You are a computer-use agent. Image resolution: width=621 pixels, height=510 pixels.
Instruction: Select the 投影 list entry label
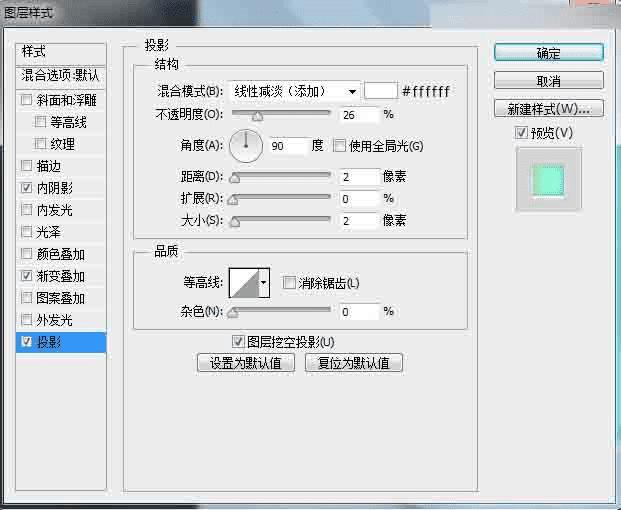click(x=49, y=342)
